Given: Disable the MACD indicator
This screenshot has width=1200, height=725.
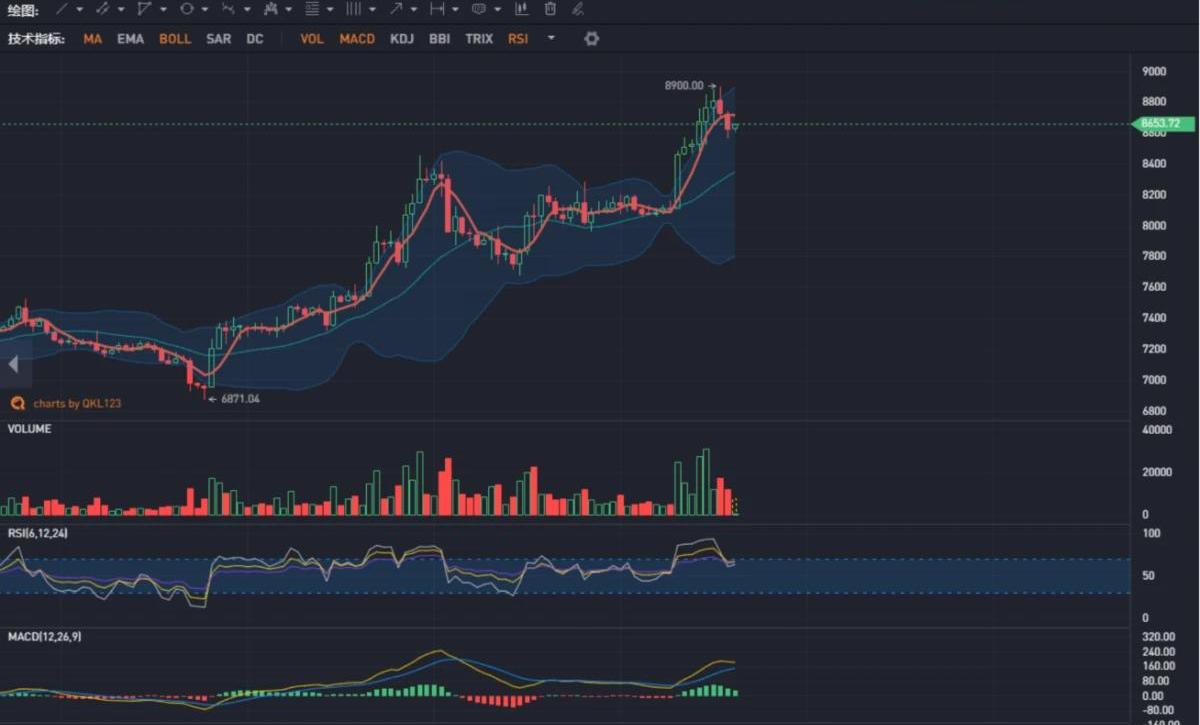Looking at the screenshot, I should click(357, 39).
